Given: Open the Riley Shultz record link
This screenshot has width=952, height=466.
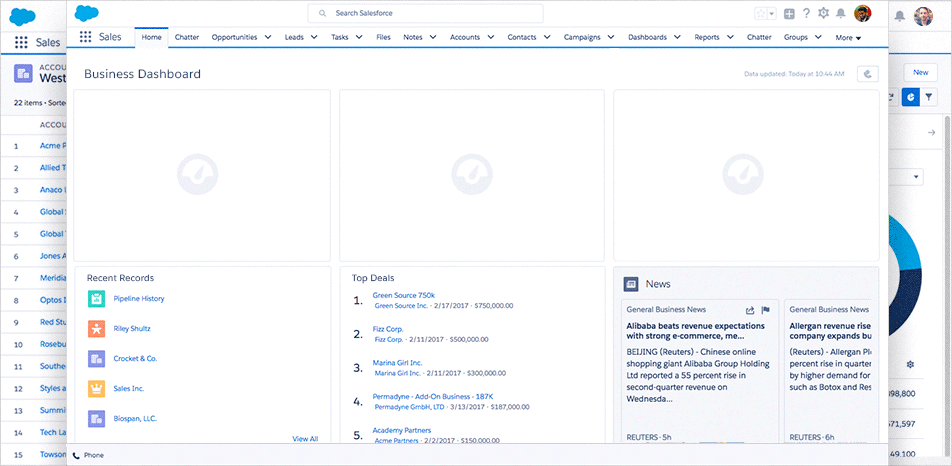Looking at the screenshot, I should click(132, 328).
